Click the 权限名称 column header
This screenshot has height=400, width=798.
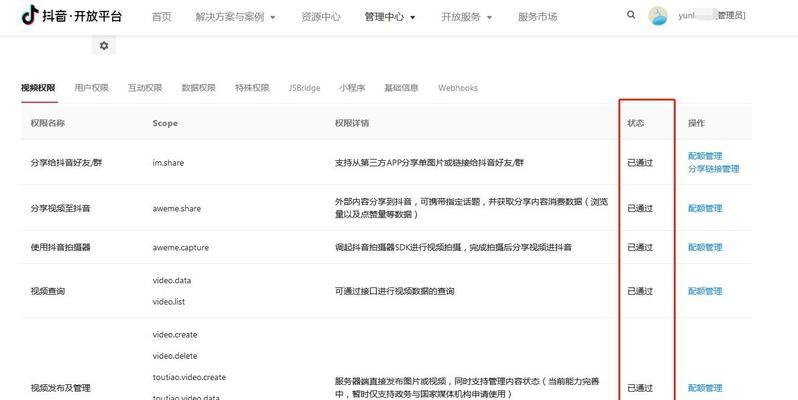(48, 123)
